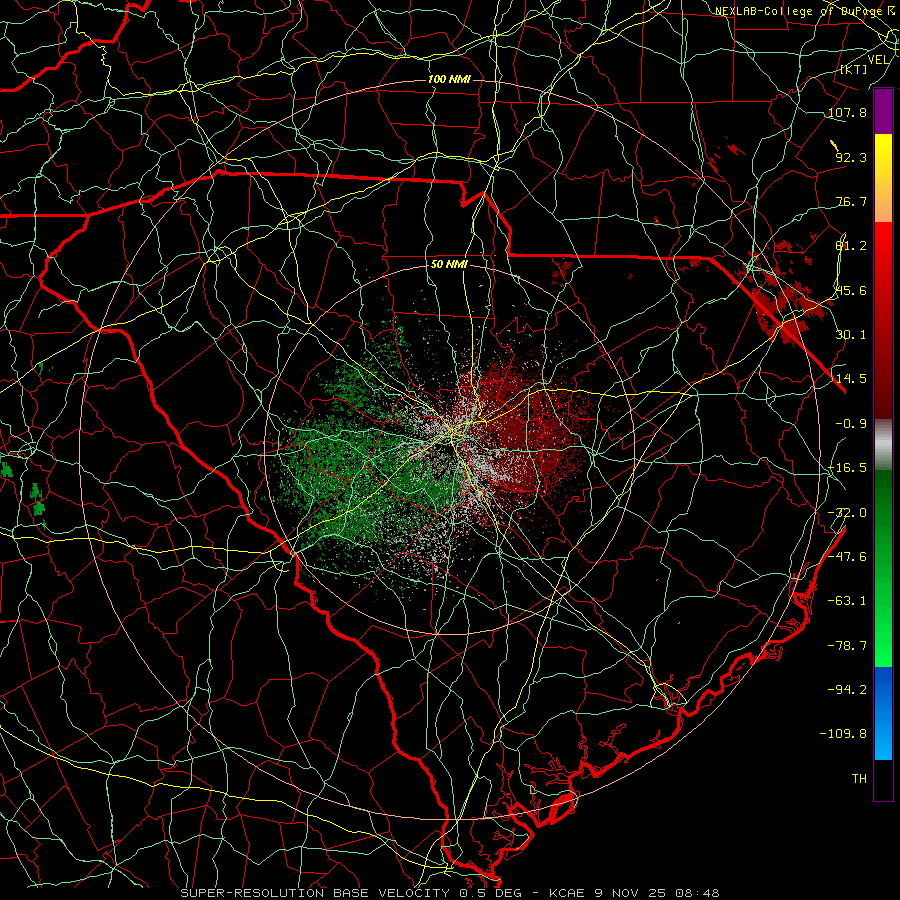Viewport: 900px width, 900px height.
Task: Click the 100 NMI range ring label
Action: tap(449, 79)
